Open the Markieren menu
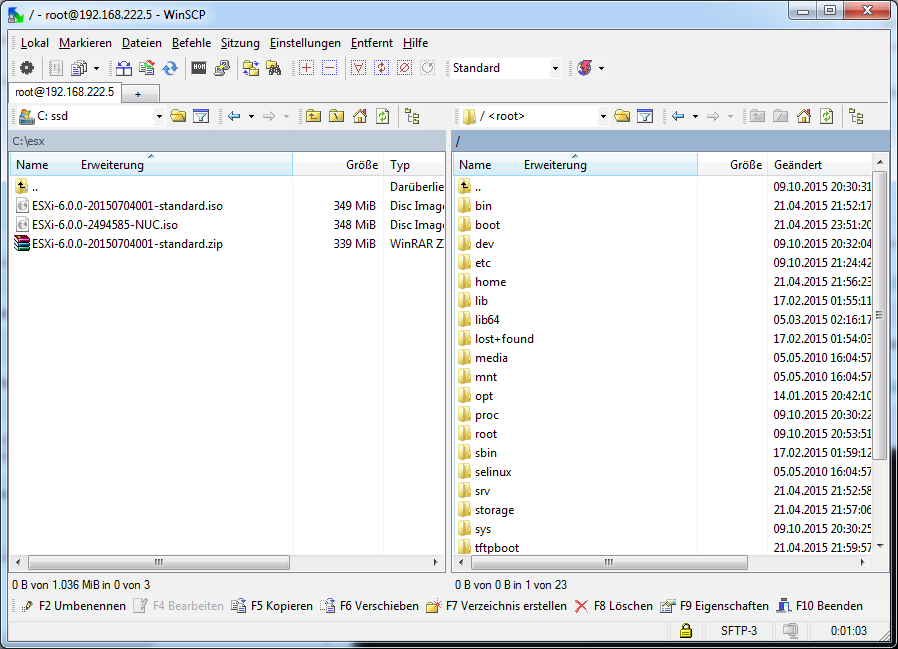 85,43
